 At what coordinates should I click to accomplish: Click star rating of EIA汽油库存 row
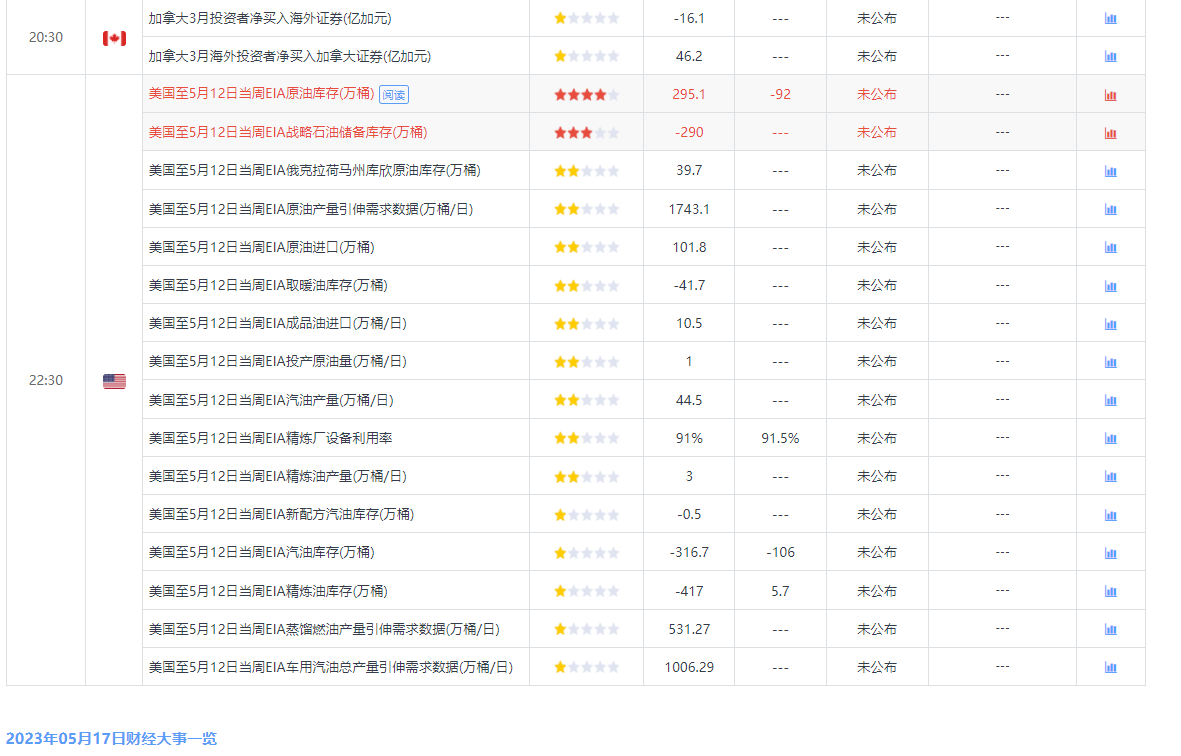click(x=586, y=553)
